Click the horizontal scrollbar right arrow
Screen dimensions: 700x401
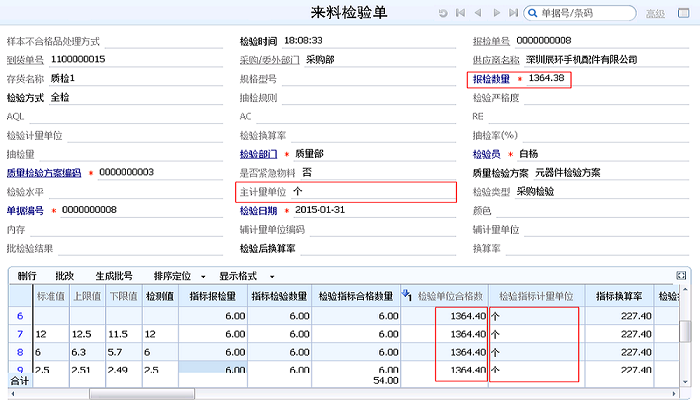click(x=674, y=394)
